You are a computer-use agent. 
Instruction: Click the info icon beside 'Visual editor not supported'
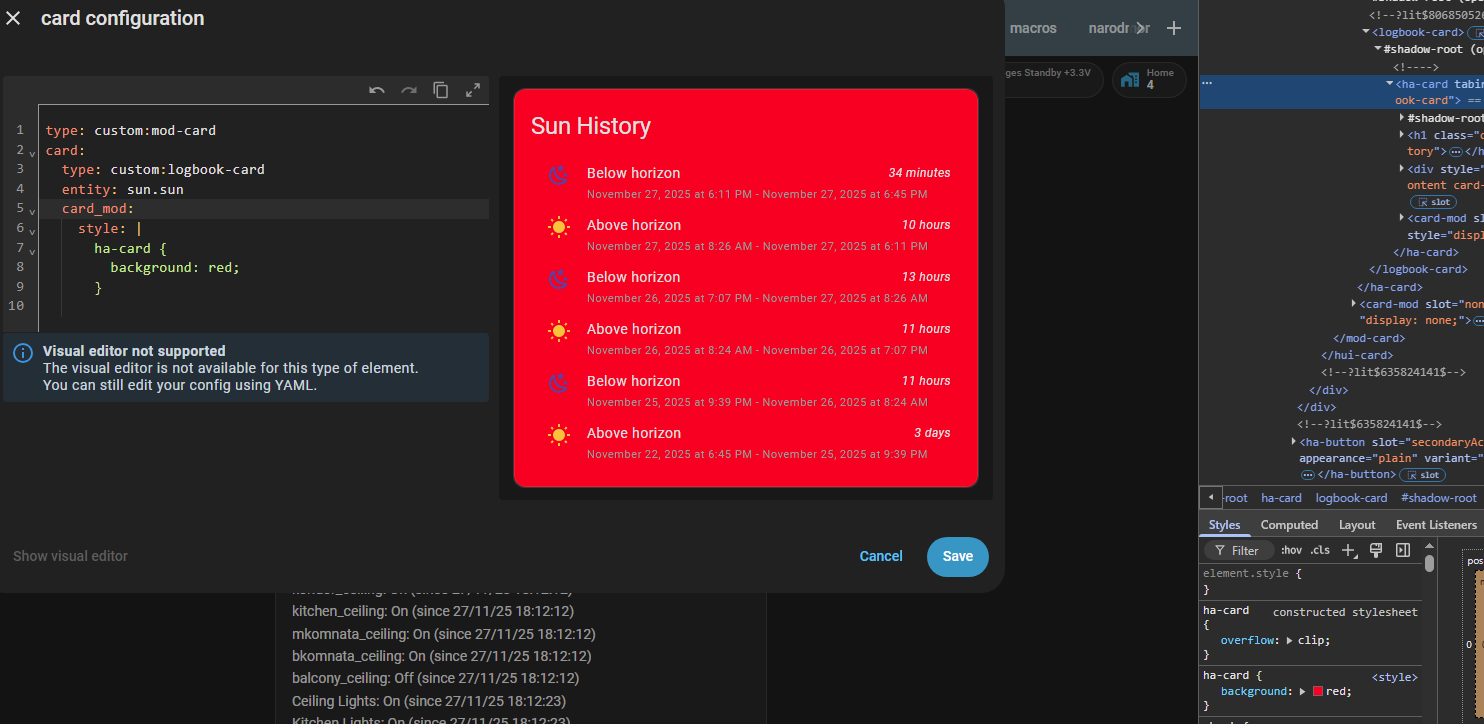point(22,353)
